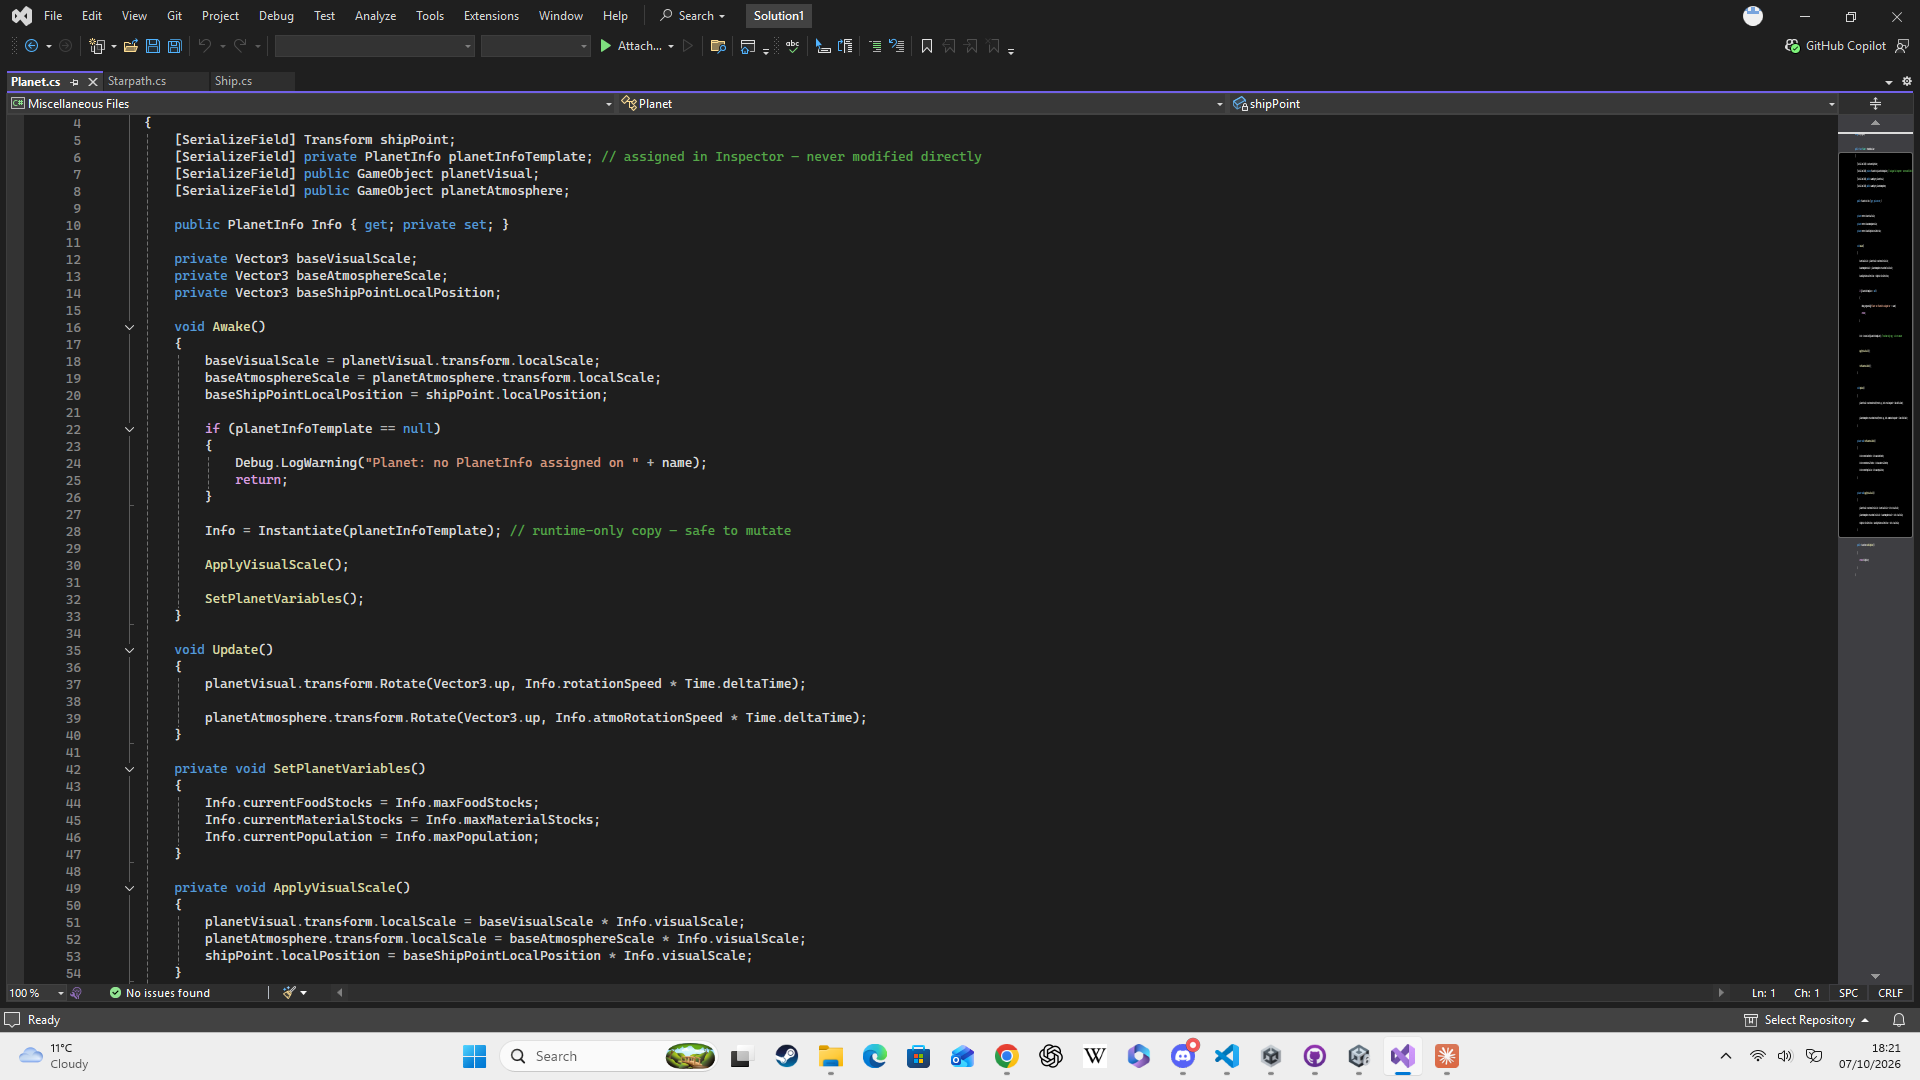
Task: Collapse the ApplyVisualScale() method outline
Action: [x=129, y=888]
